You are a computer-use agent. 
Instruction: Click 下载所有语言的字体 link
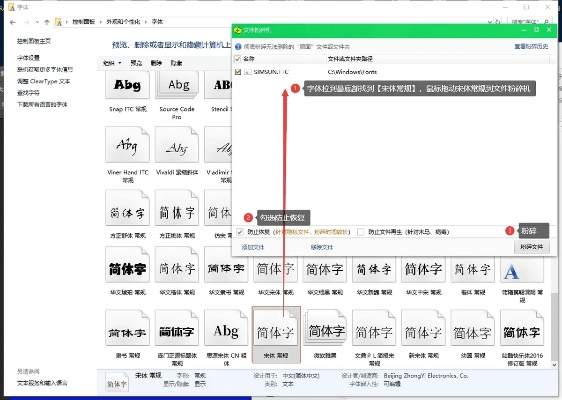click(x=42, y=104)
